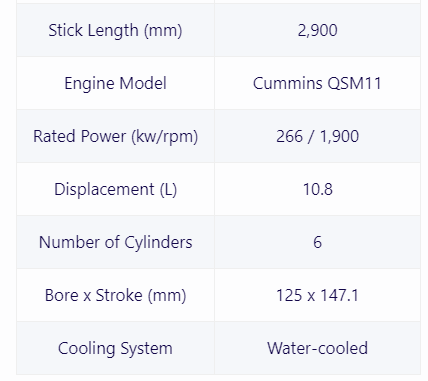Select the Water-cooled value cell
This screenshot has width=428, height=381.
tap(317, 348)
